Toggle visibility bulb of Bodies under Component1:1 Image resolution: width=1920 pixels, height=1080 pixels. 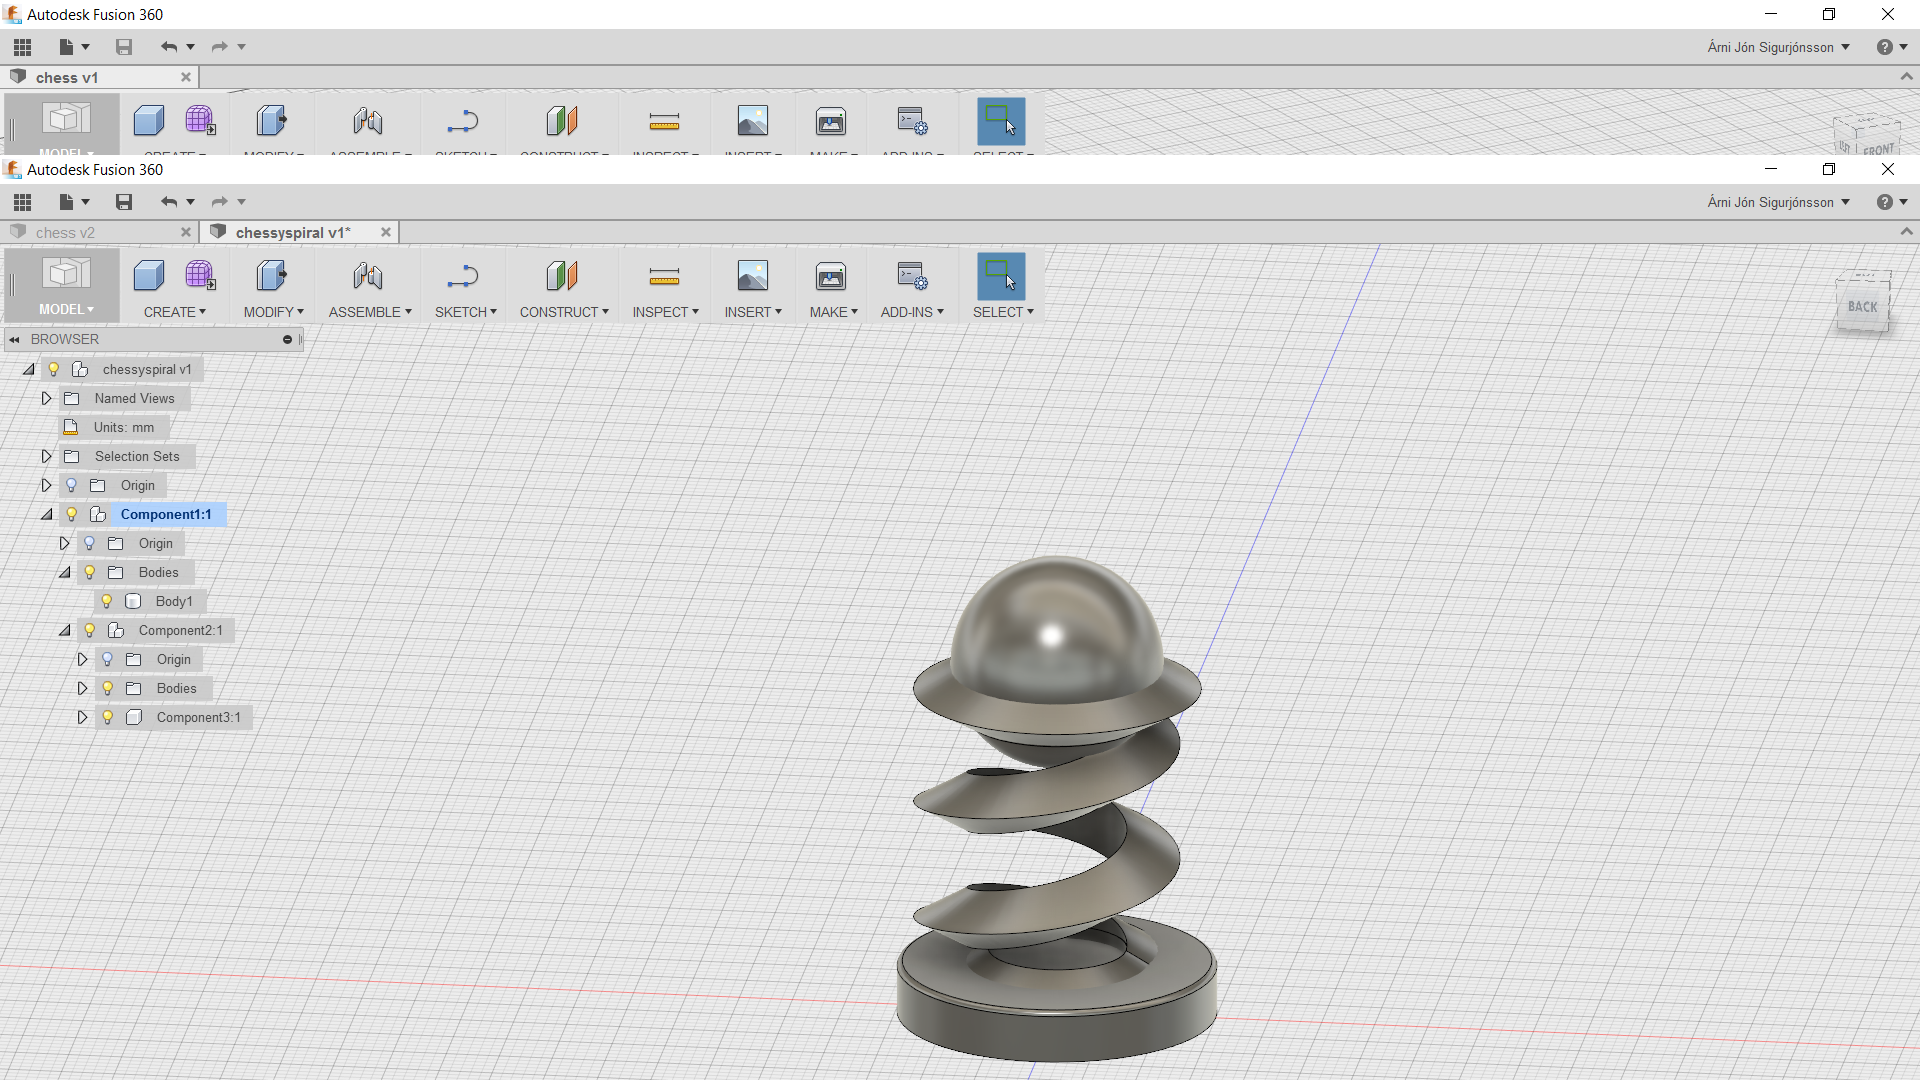point(89,572)
